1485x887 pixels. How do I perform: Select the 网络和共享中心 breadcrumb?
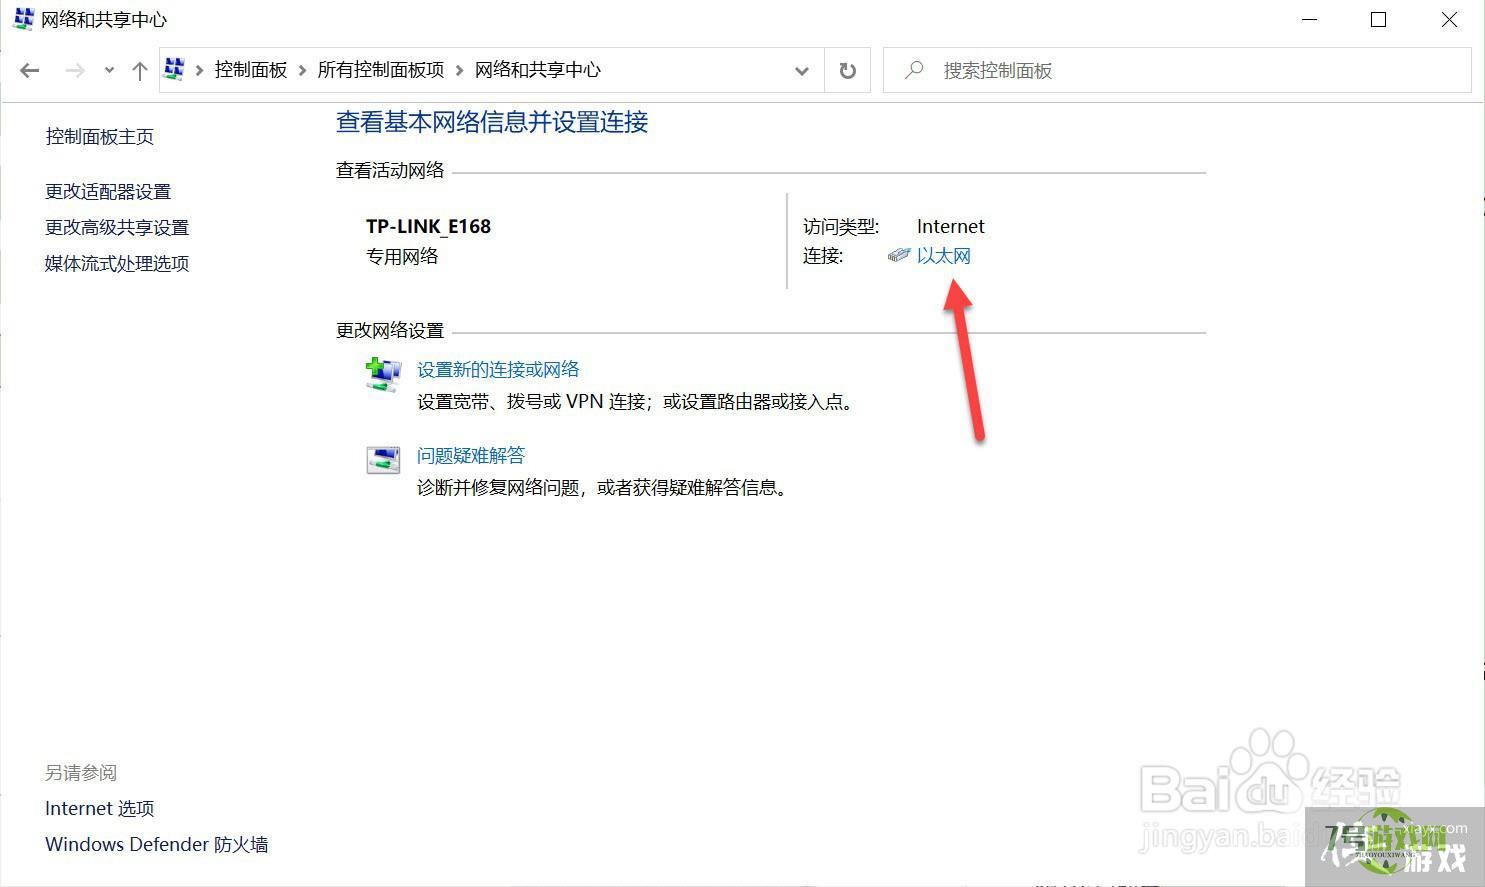pyautogui.click(x=538, y=70)
